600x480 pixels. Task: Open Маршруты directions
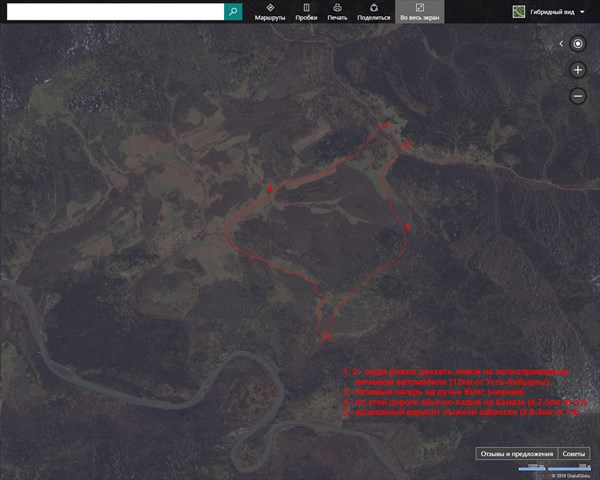pos(270,12)
